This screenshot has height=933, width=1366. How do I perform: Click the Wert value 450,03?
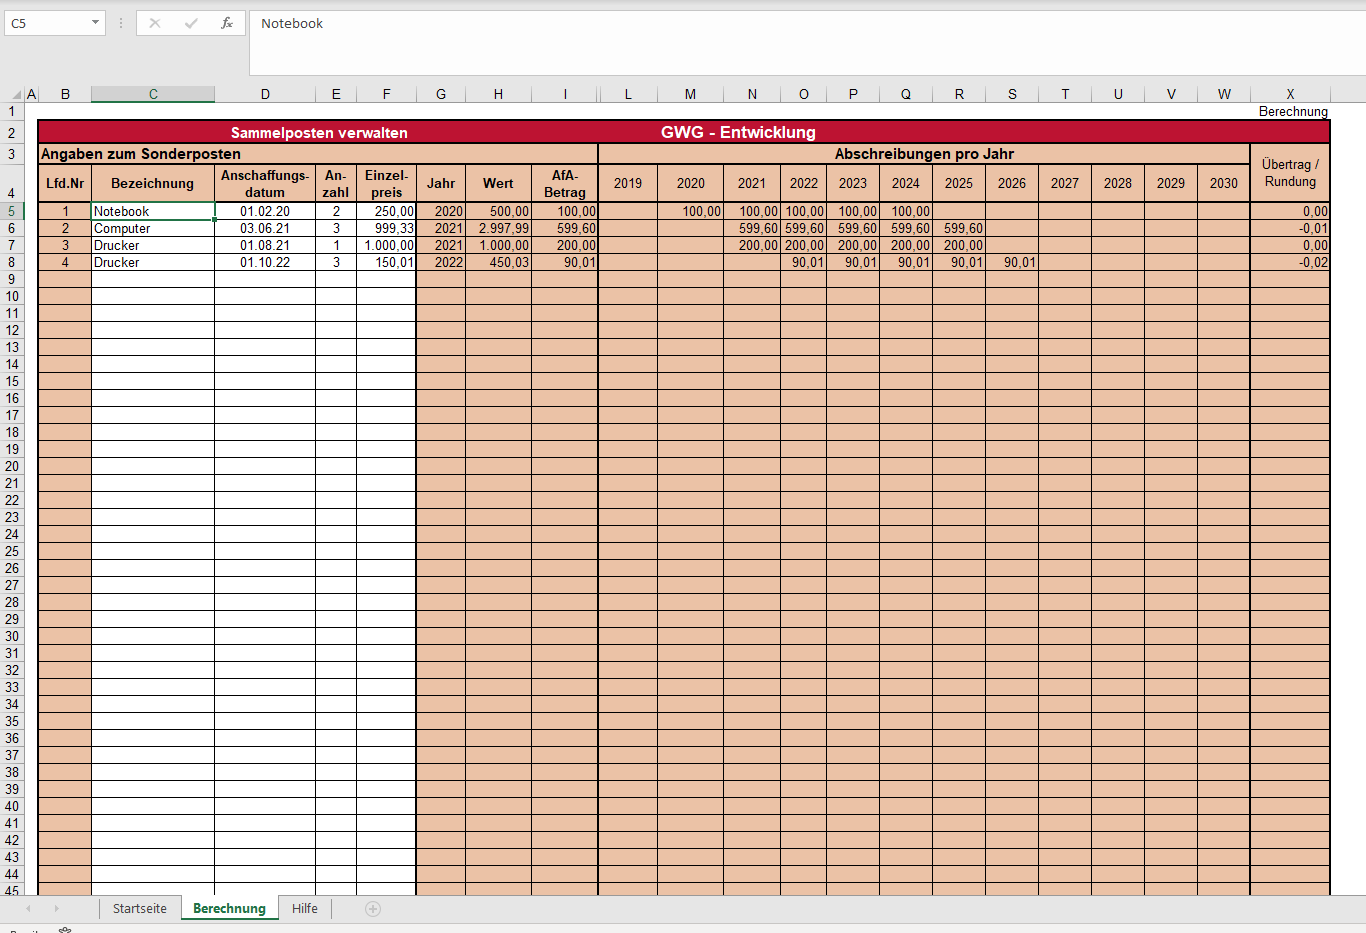click(498, 262)
